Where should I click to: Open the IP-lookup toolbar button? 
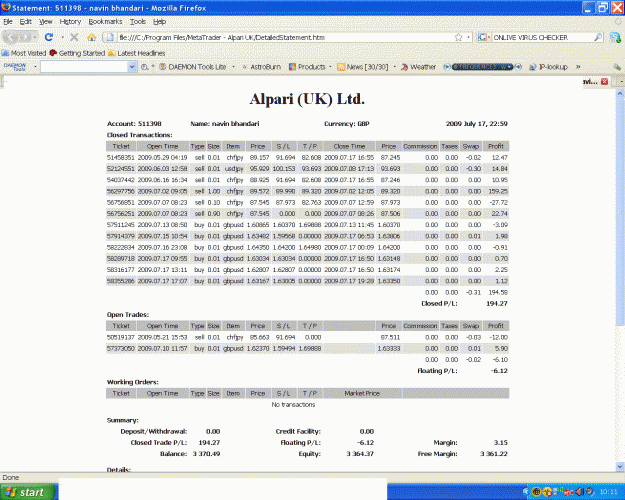(x=548, y=67)
